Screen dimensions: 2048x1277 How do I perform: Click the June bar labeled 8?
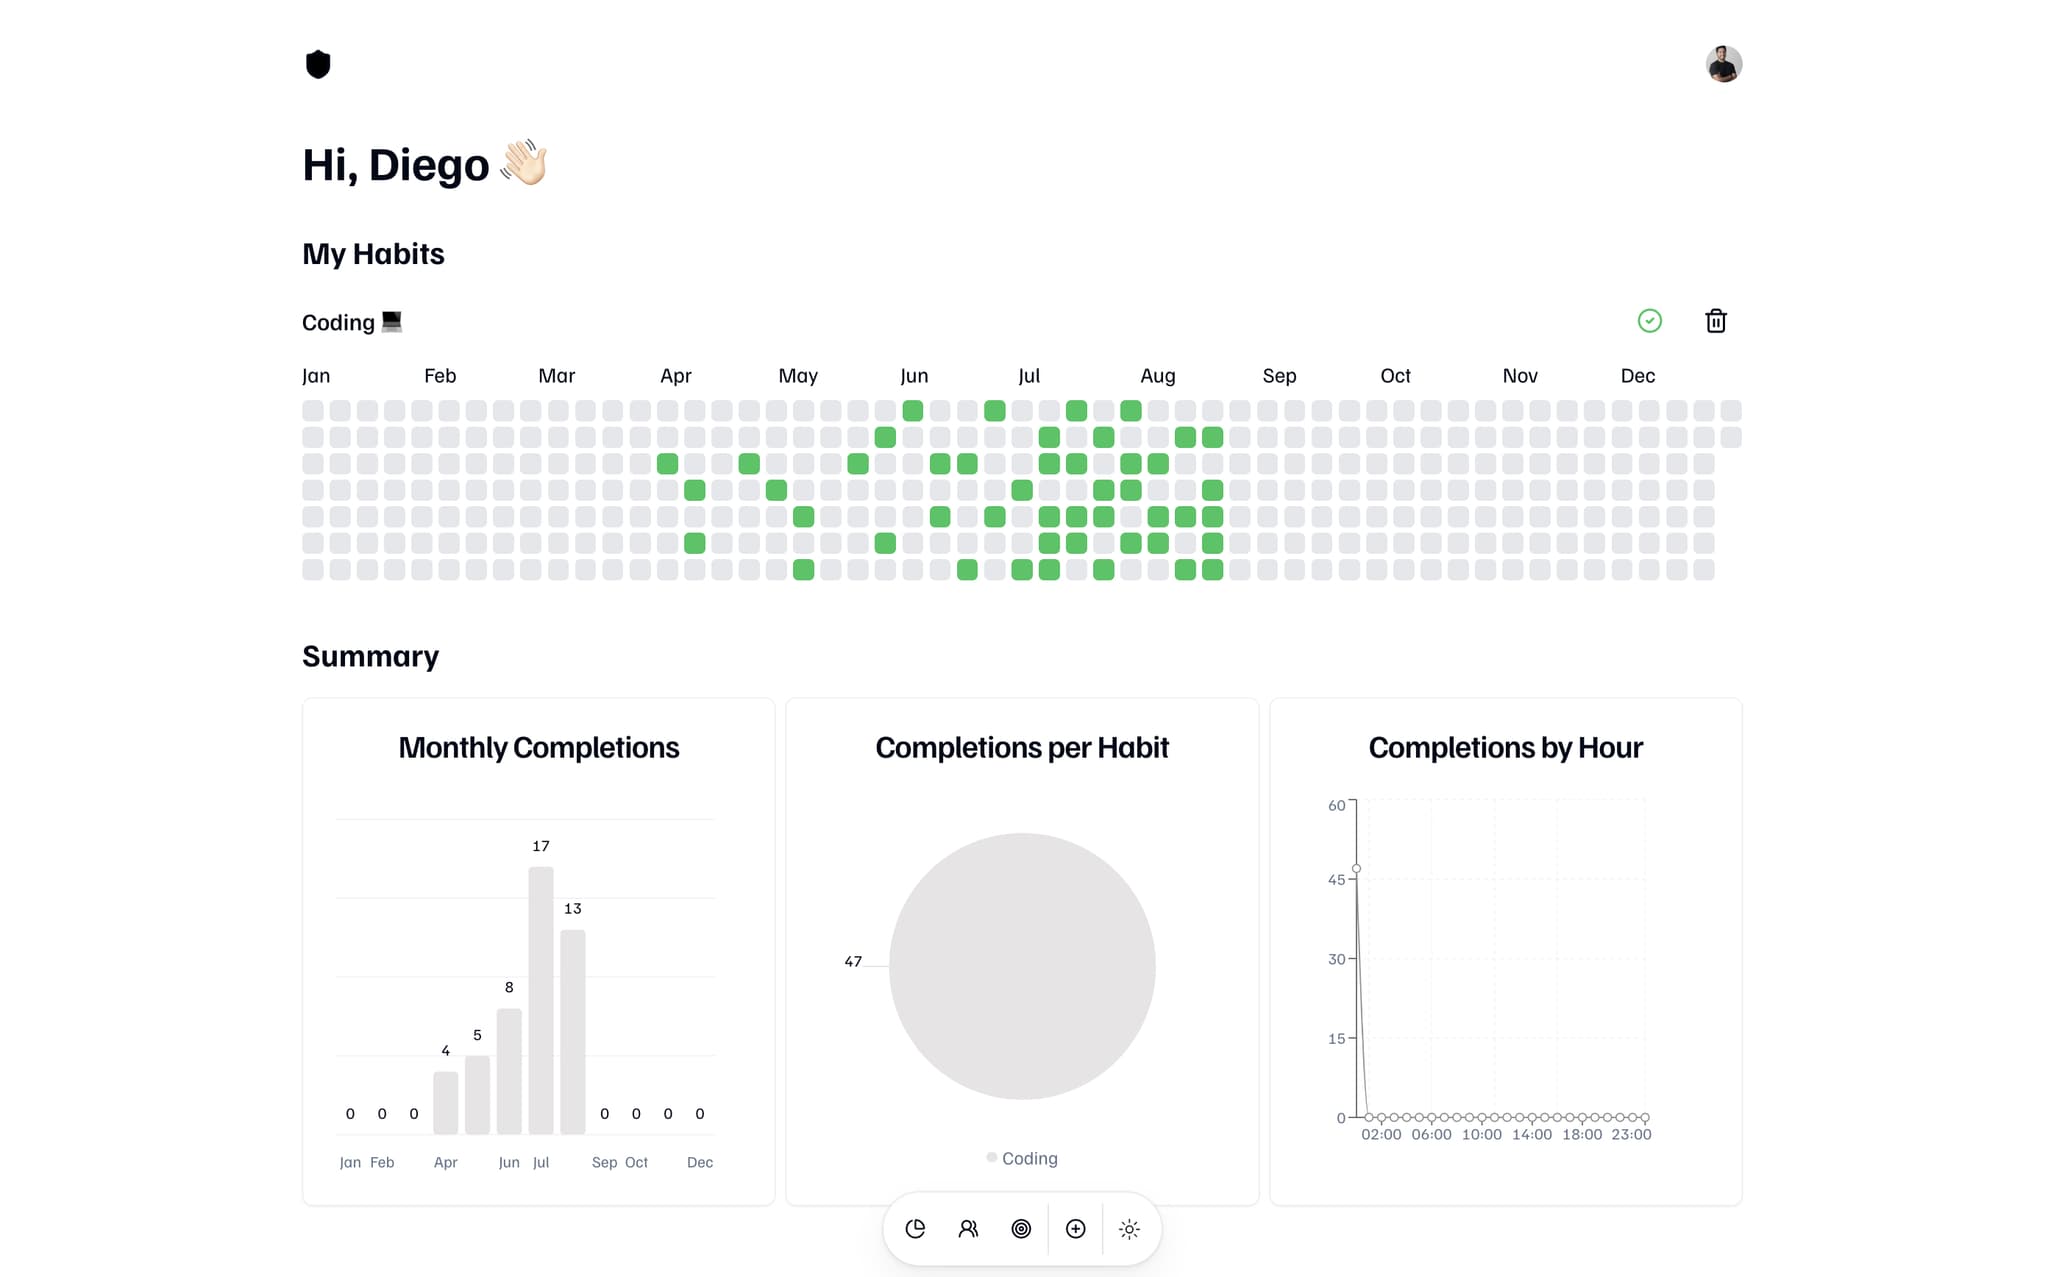tap(509, 1071)
